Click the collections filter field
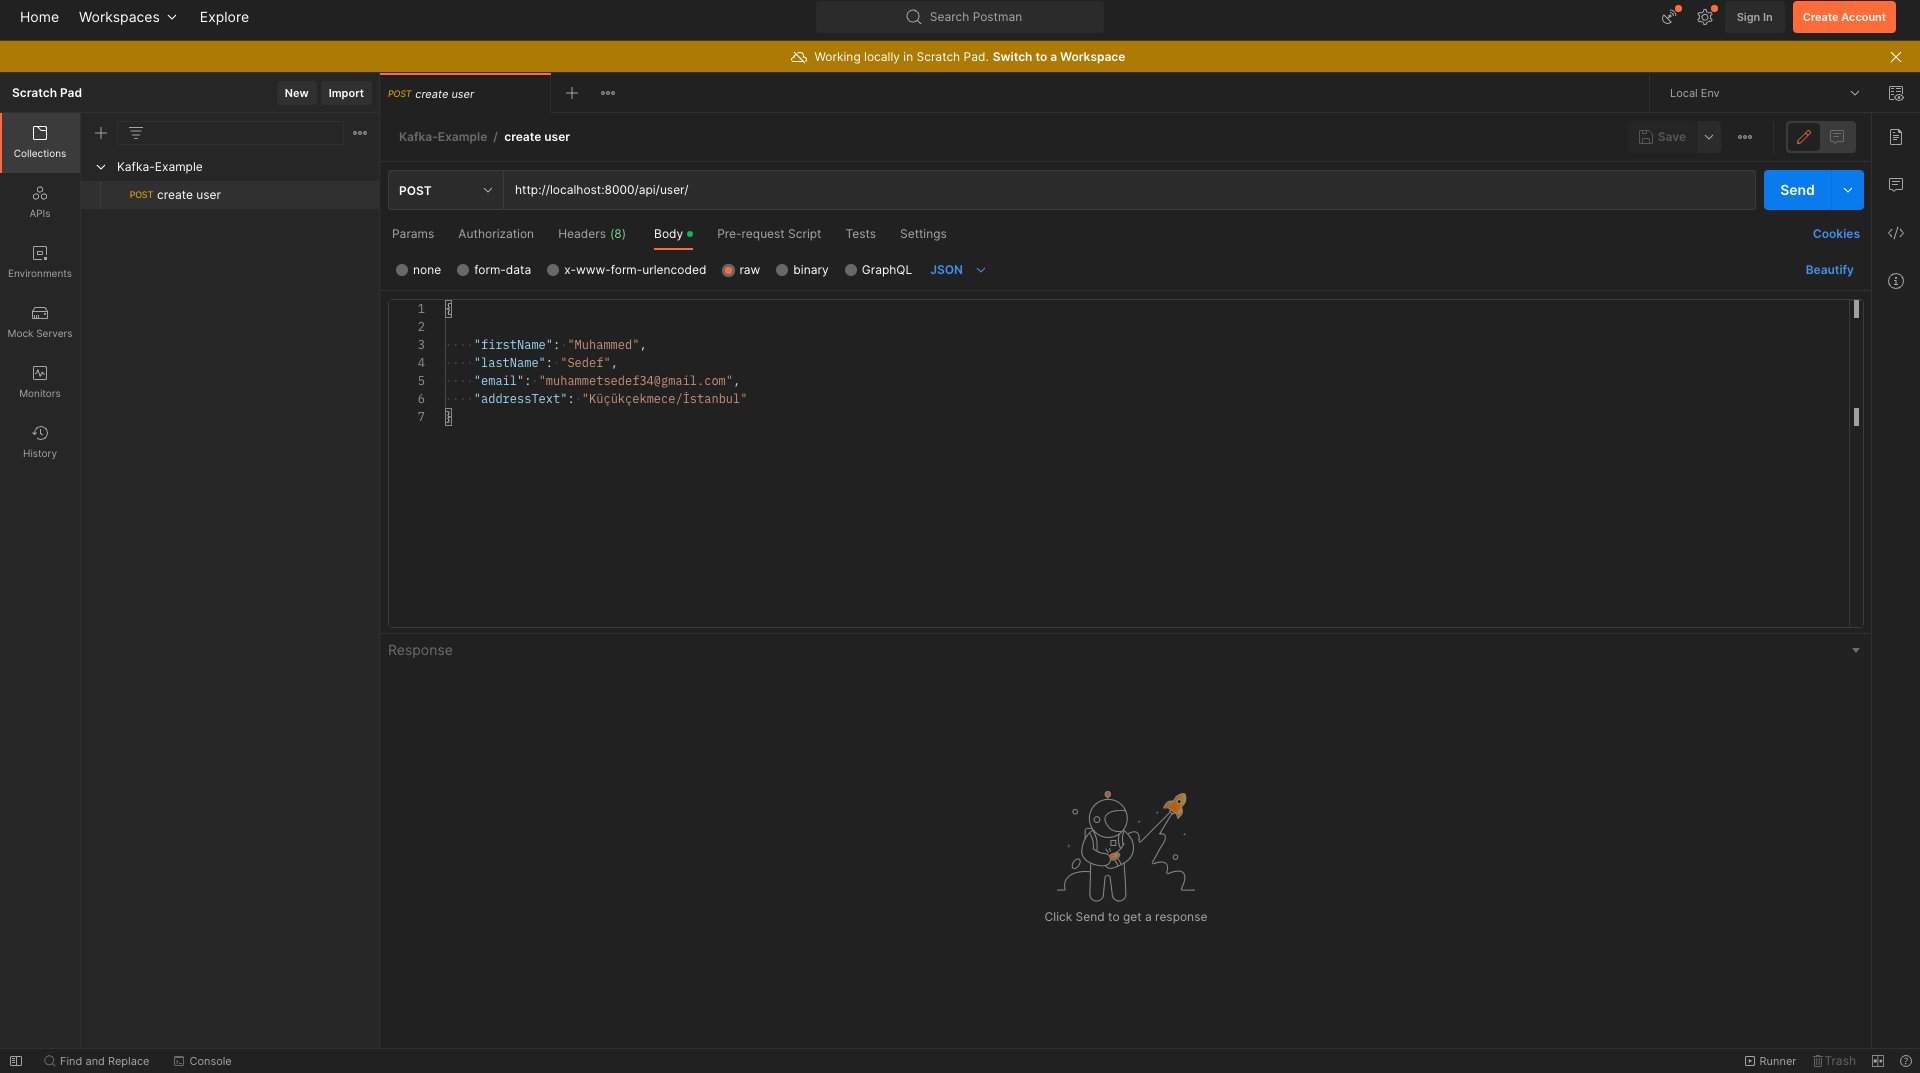 pos(231,133)
